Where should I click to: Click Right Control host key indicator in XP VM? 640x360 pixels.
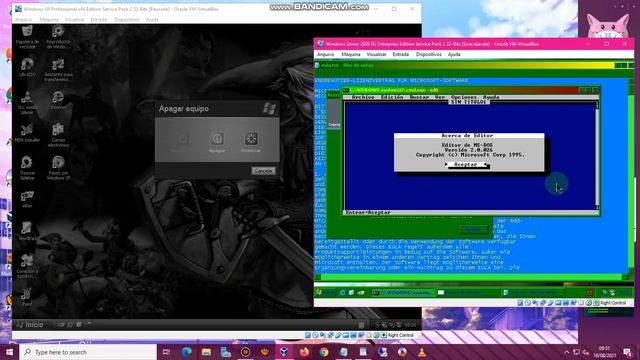coord(400,335)
